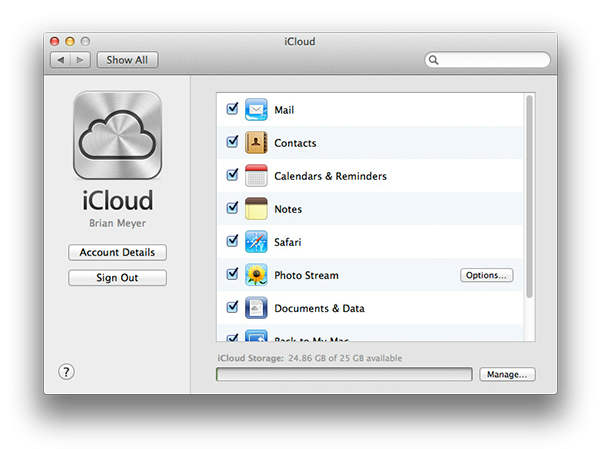Select the 'Photo Stream' label text
Viewport: 600px width, 450px height.
[x=307, y=276]
